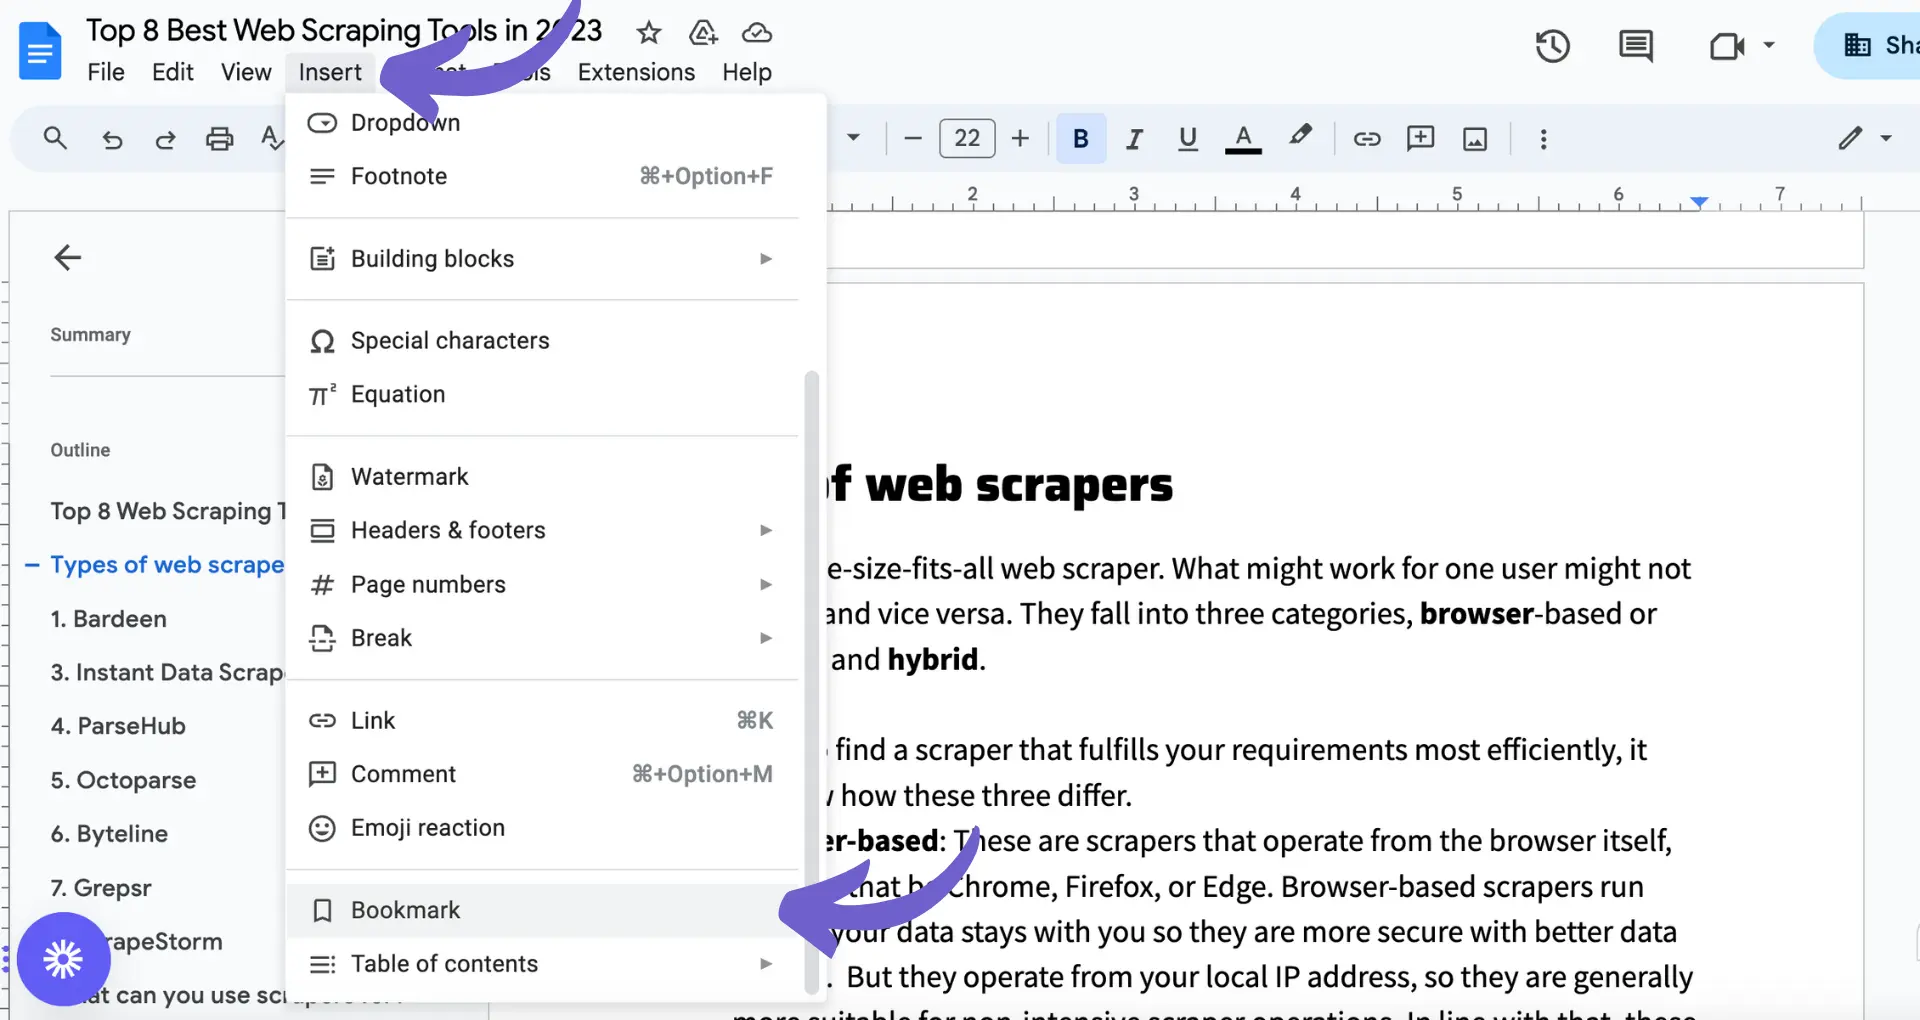Insert link from the toolbar
Screen dimensions: 1920x1020
[1367, 138]
